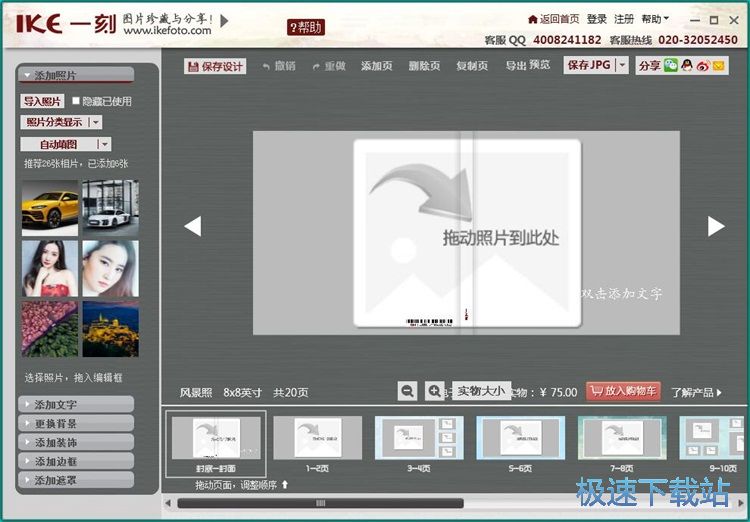The width and height of the screenshot is (750, 522).
Task: Click the play arrow next to logo slogan
Action: (224, 21)
